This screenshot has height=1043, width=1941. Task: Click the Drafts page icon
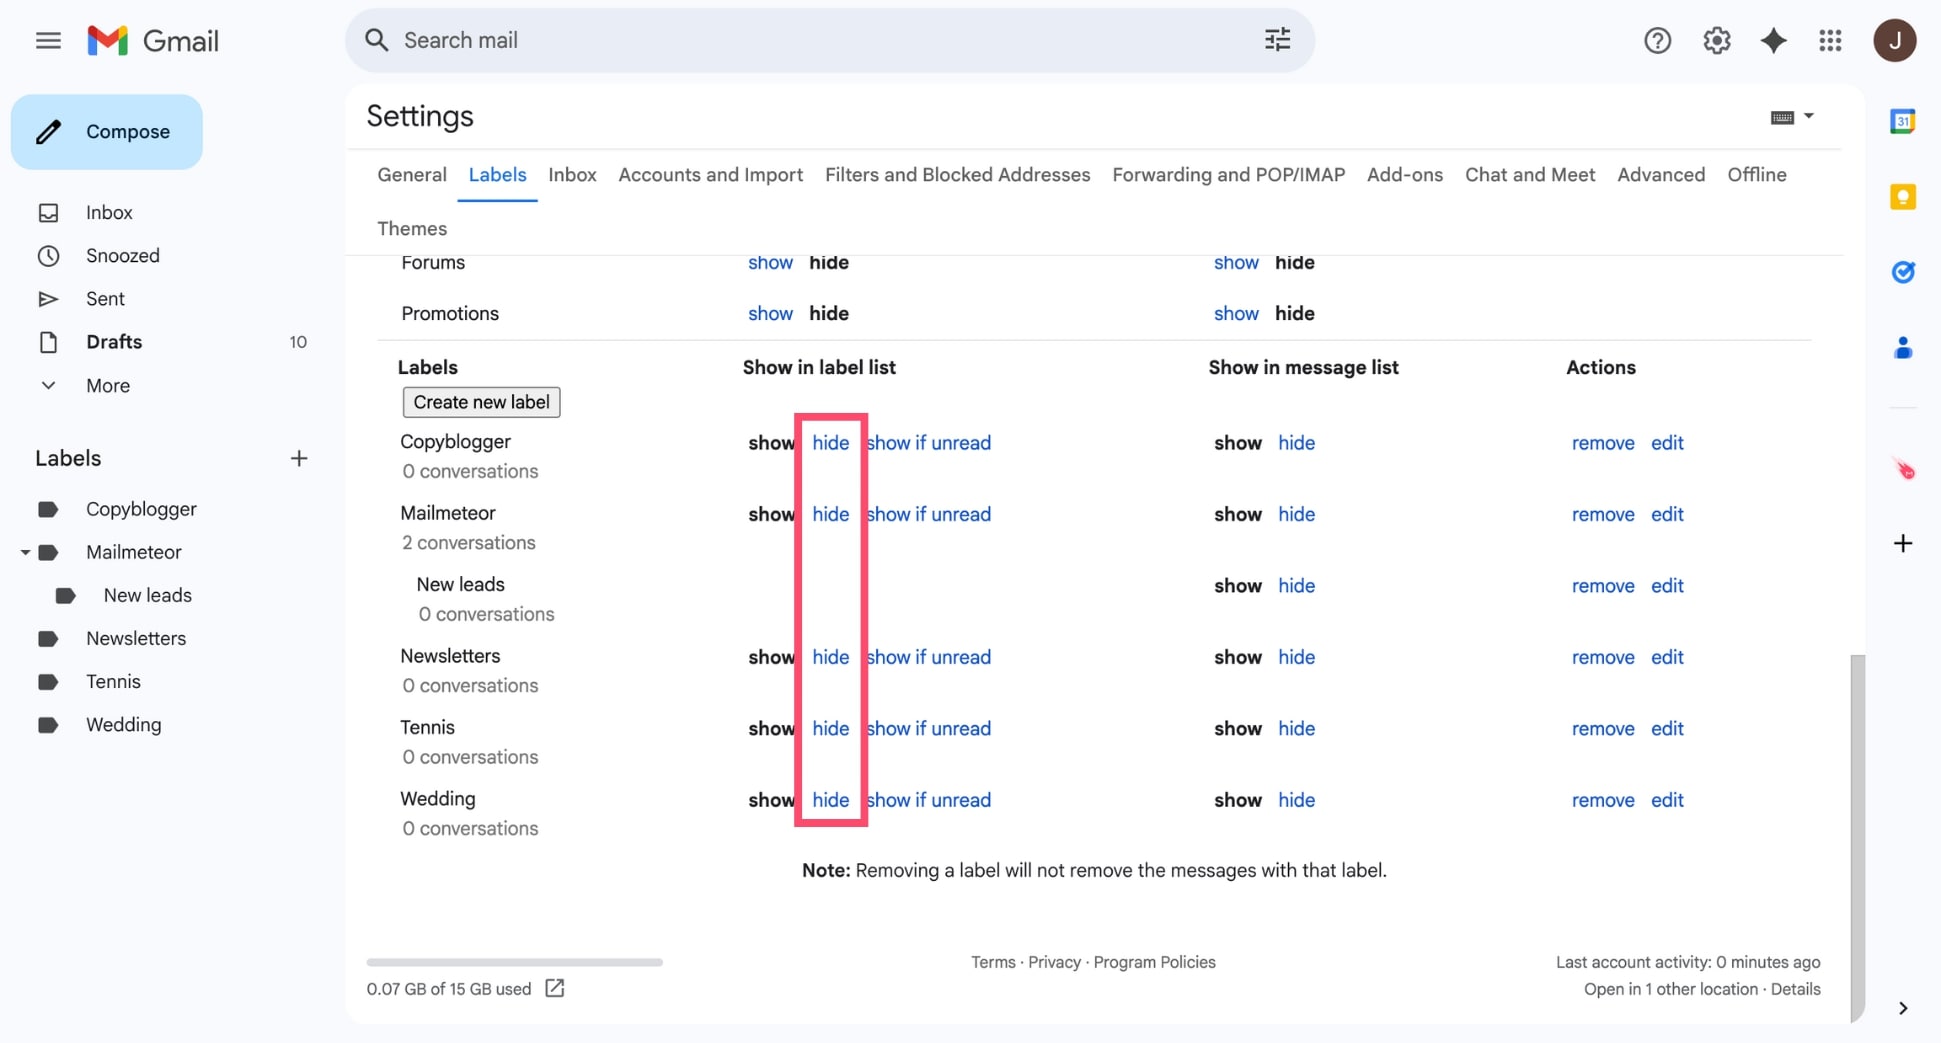48,341
